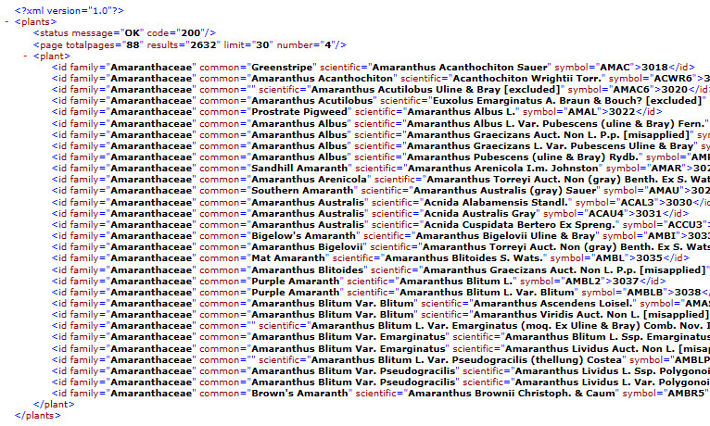Select "Amaranthus Viridis Auct. Non L." scientific name
Screen dimensions: 710x426
(x=556, y=315)
